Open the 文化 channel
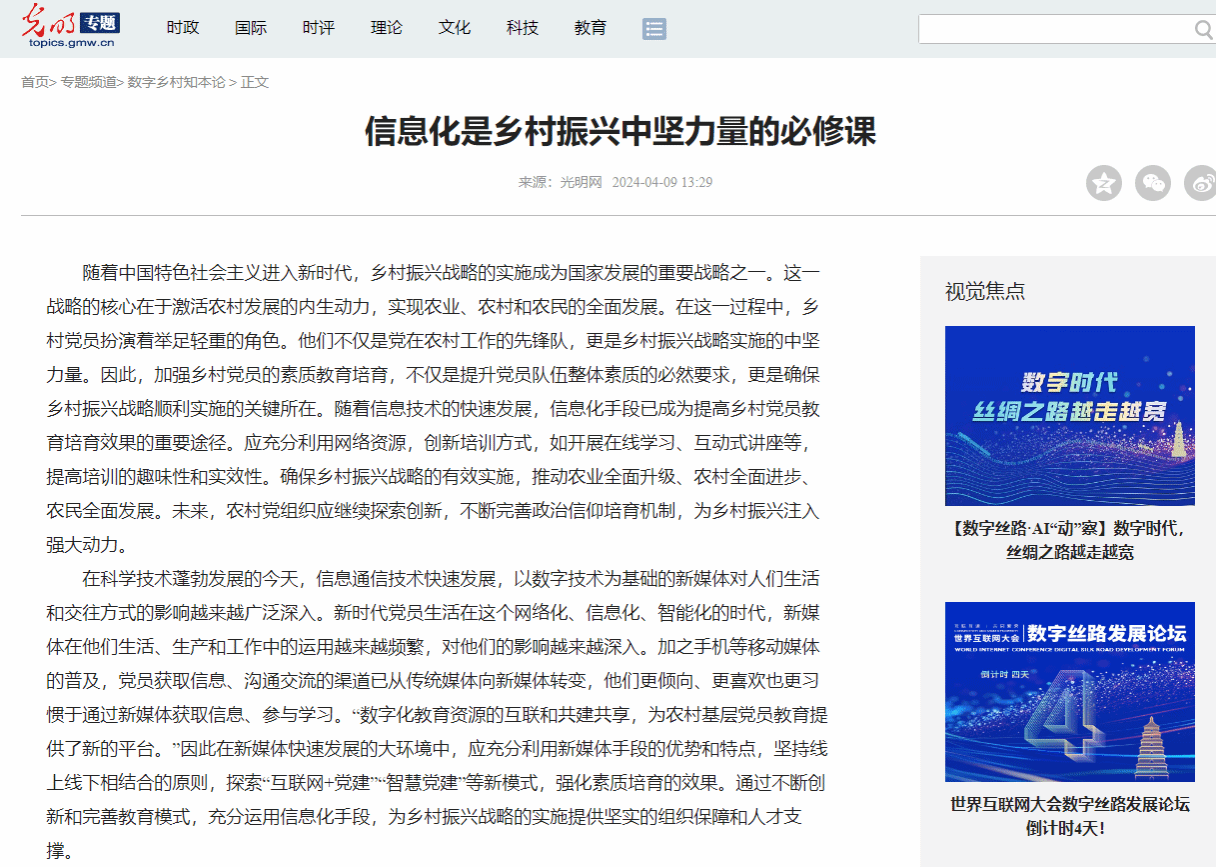 [x=454, y=28]
